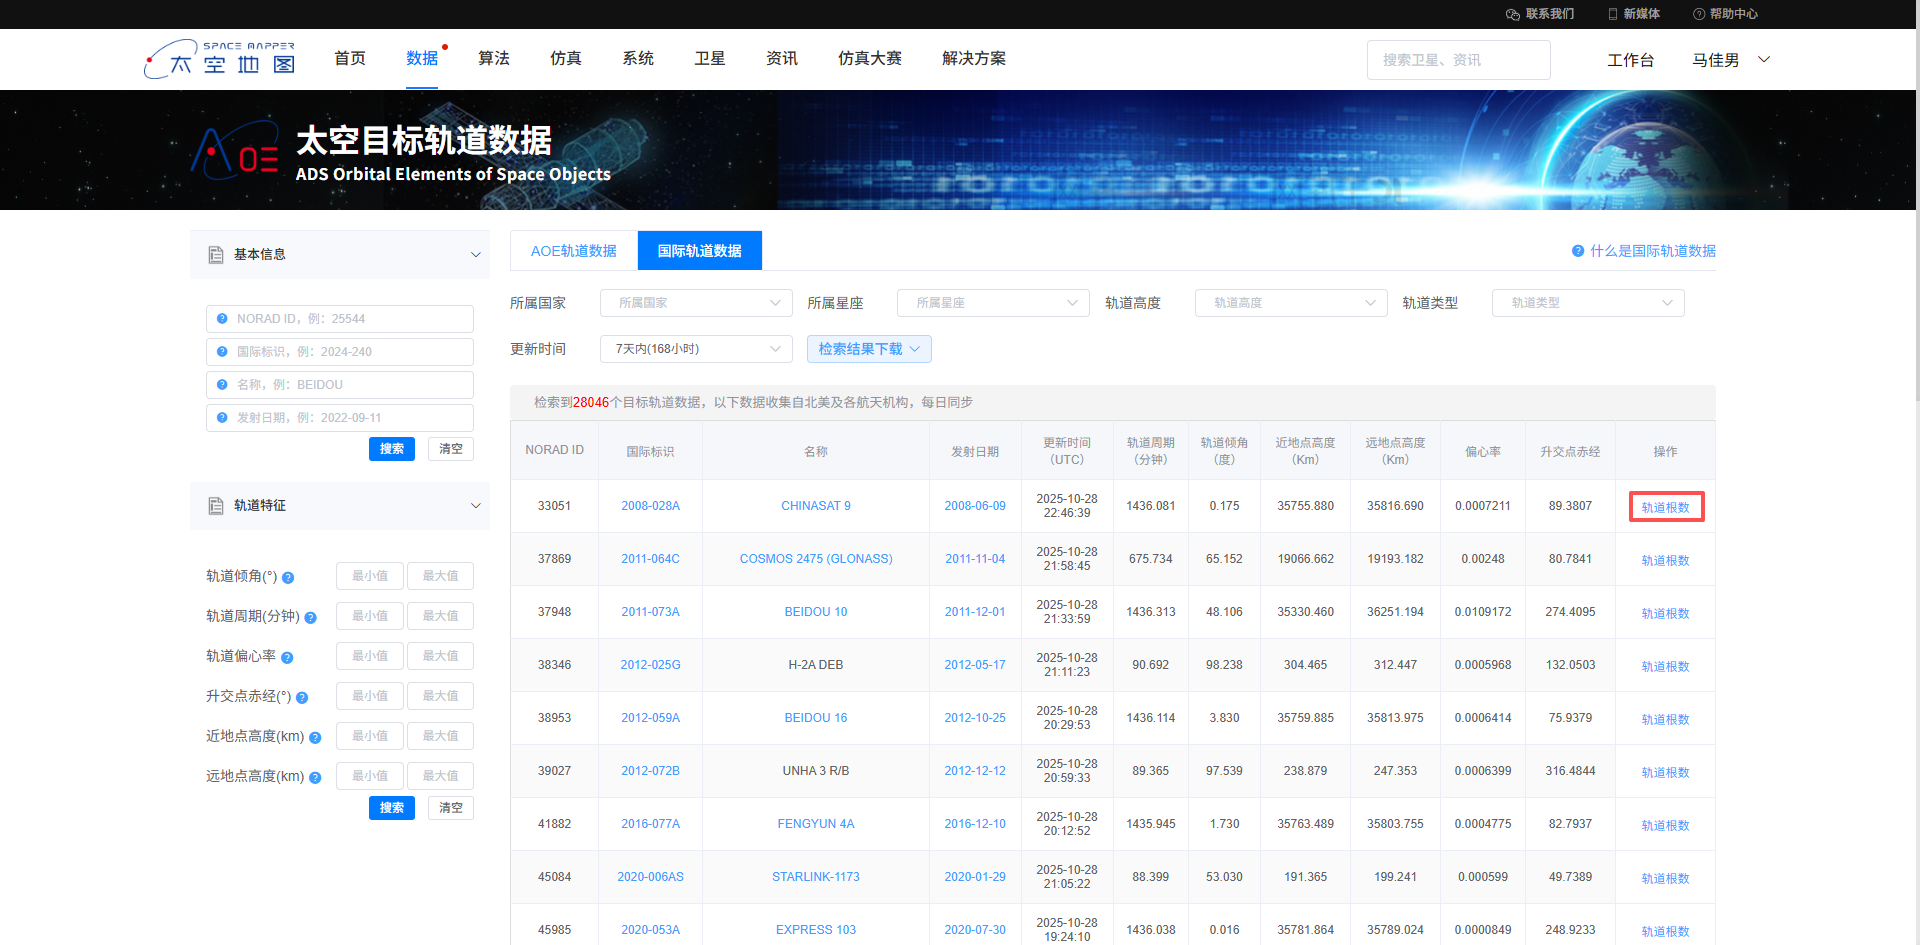The image size is (1920, 945).
Task: Collapse the 基本信息 panel chevron
Action: pos(475,254)
